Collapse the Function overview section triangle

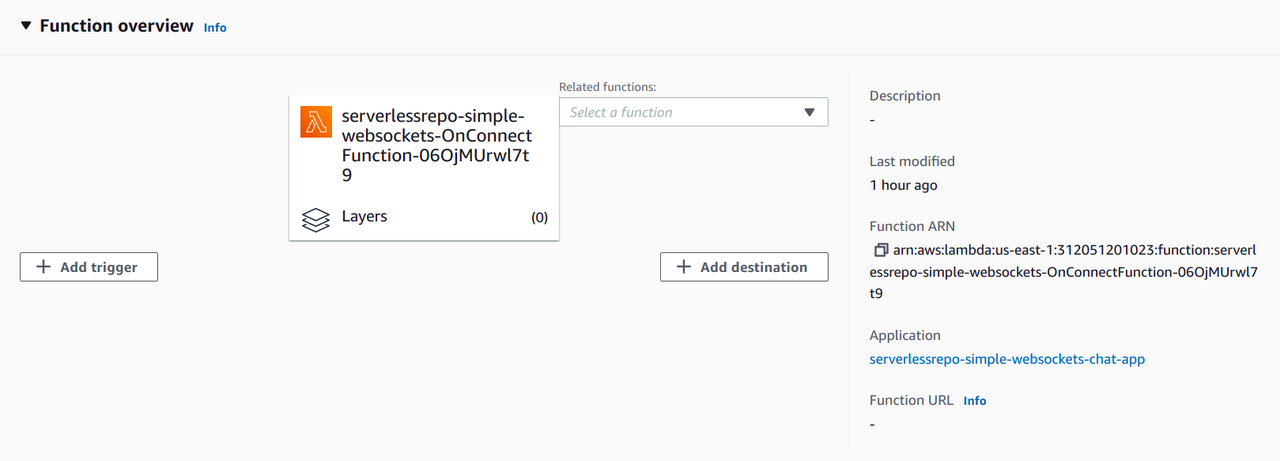tap(26, 26)
